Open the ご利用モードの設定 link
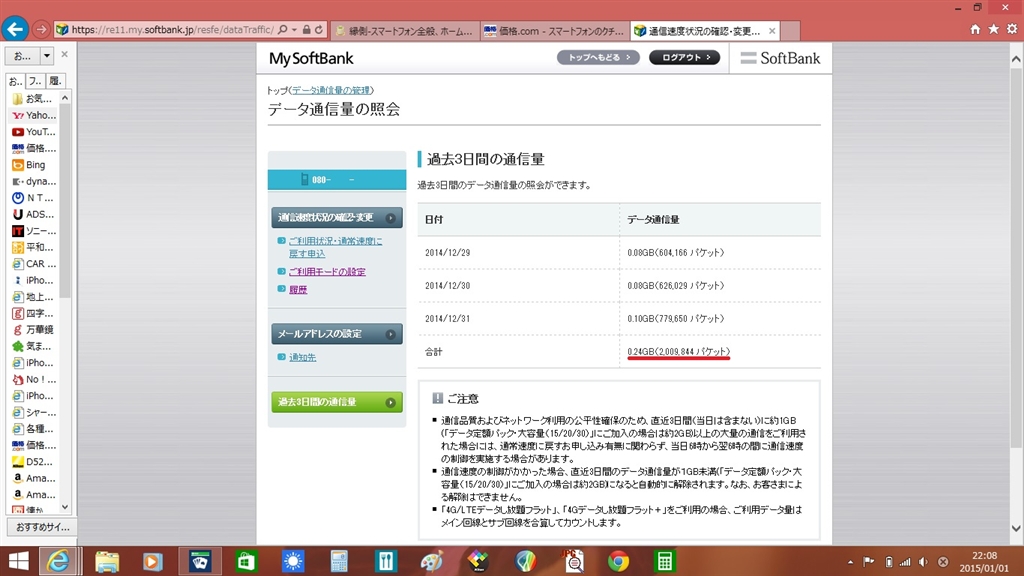 [327, 272]
